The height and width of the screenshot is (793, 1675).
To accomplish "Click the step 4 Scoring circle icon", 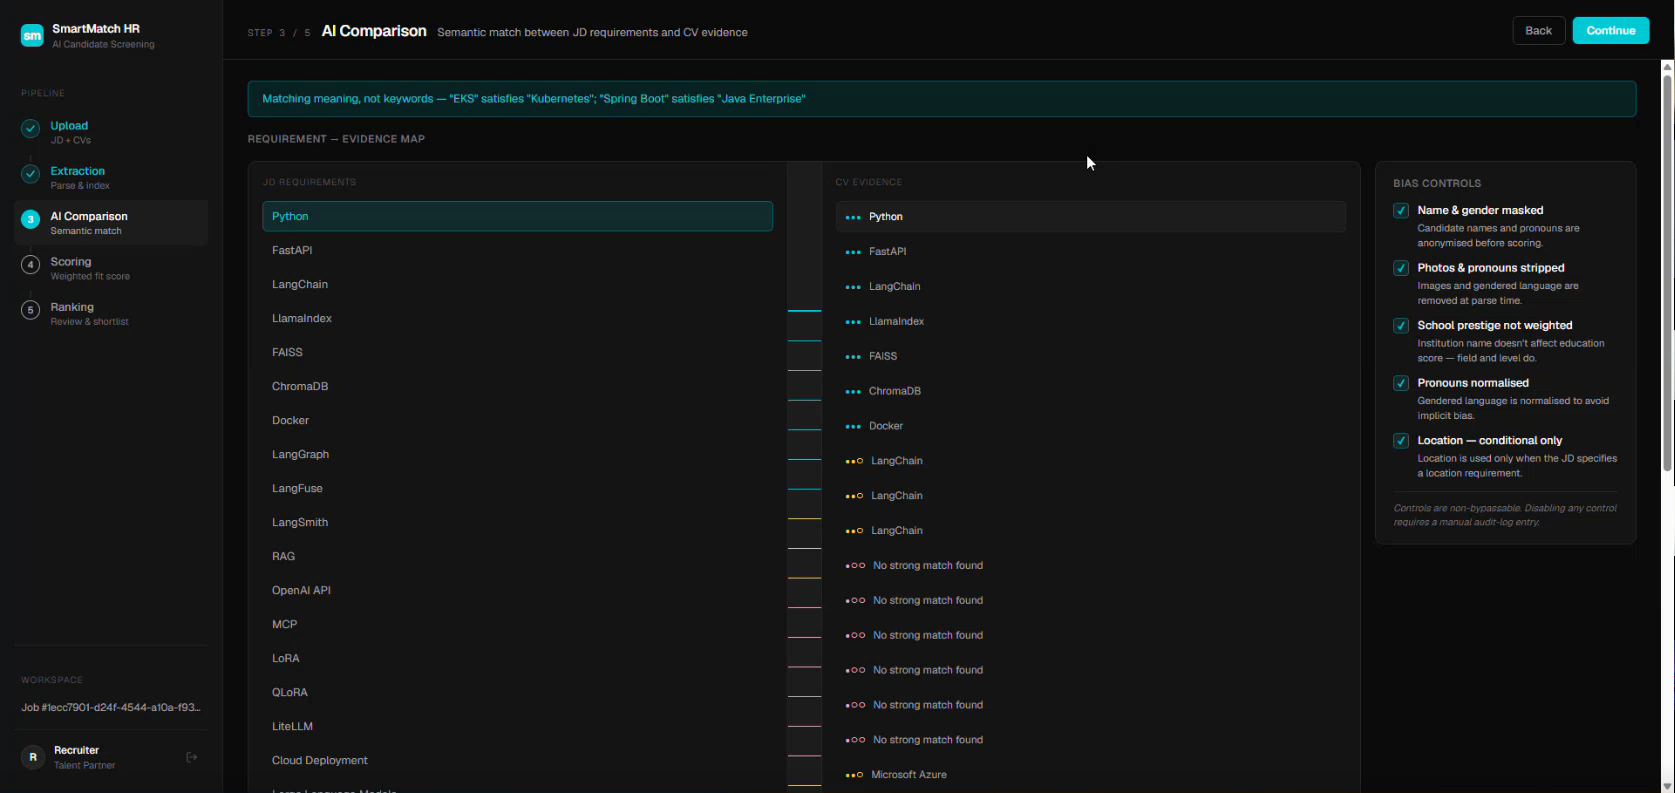I will pyautogui.click(x=31, y=265).
